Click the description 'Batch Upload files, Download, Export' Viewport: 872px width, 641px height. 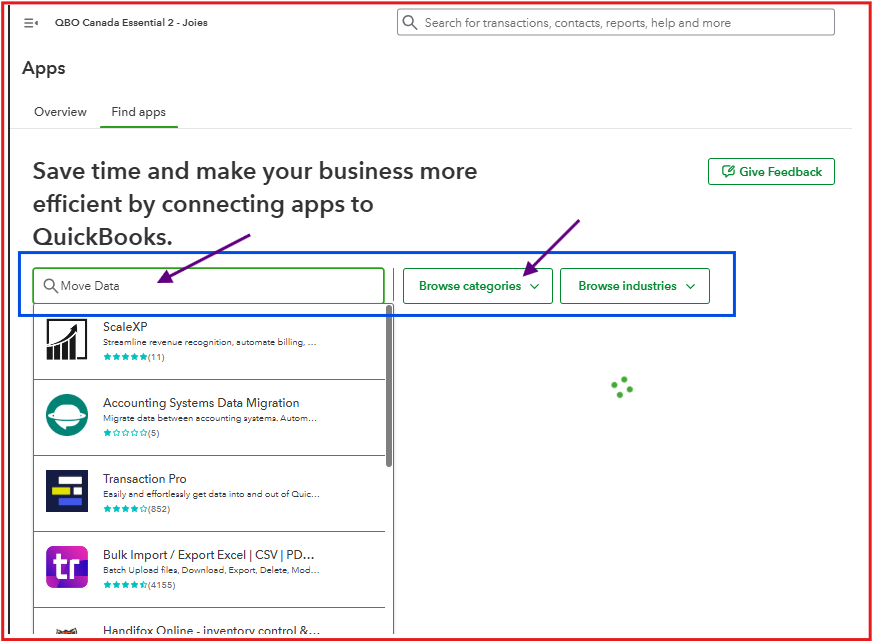point(211,570)
